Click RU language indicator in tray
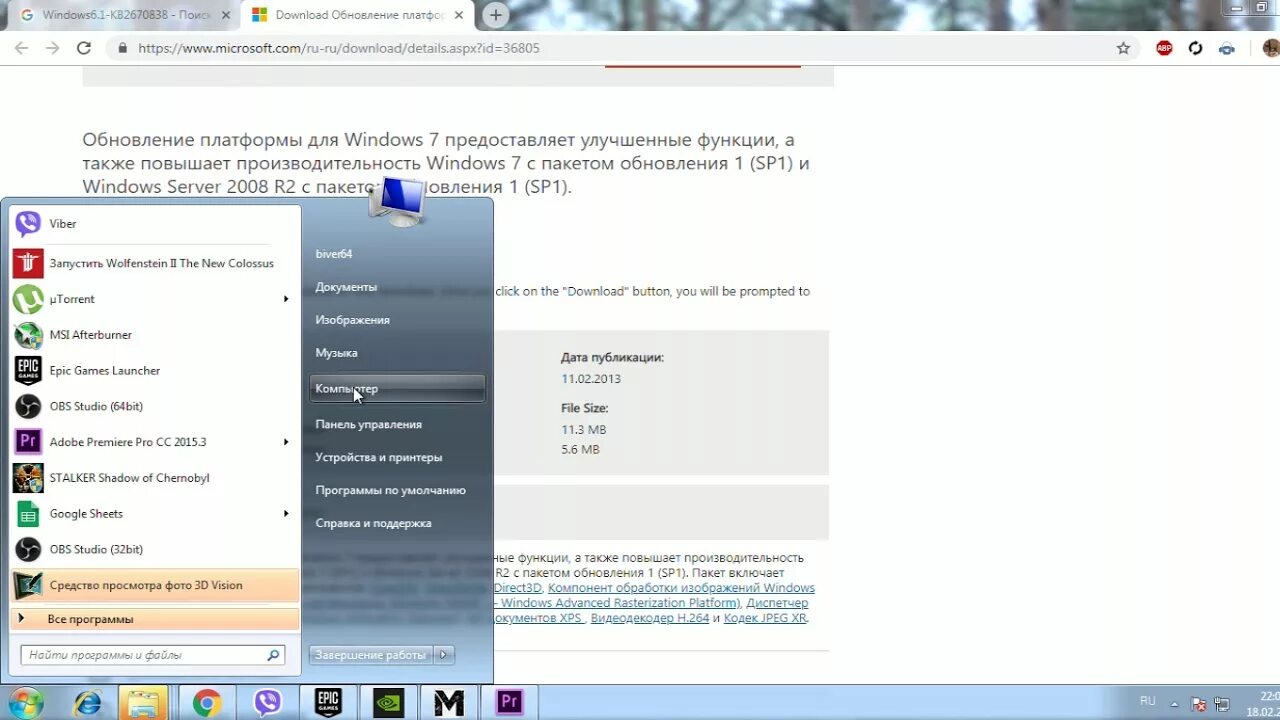Image resolution: width=1280 pixels, height=720 pixels. (x=1148, y=701)
